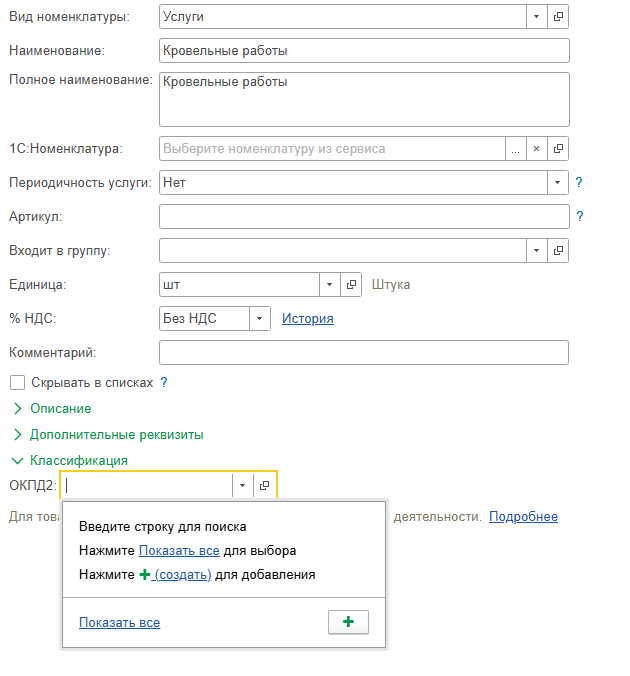
Task: Click the ellipsis select button in 1С:Номенклатура
Action: 516,149
